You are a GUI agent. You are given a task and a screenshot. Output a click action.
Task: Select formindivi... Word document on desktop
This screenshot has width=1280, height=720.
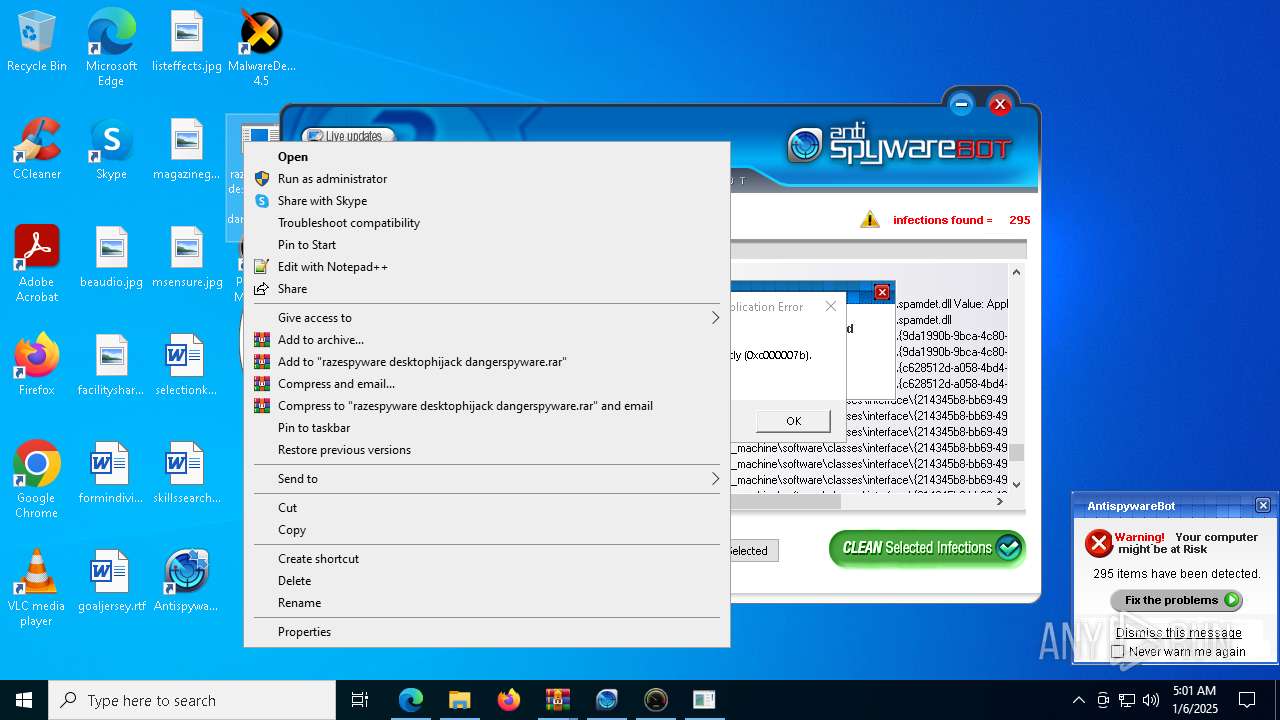tap(111, 474)
